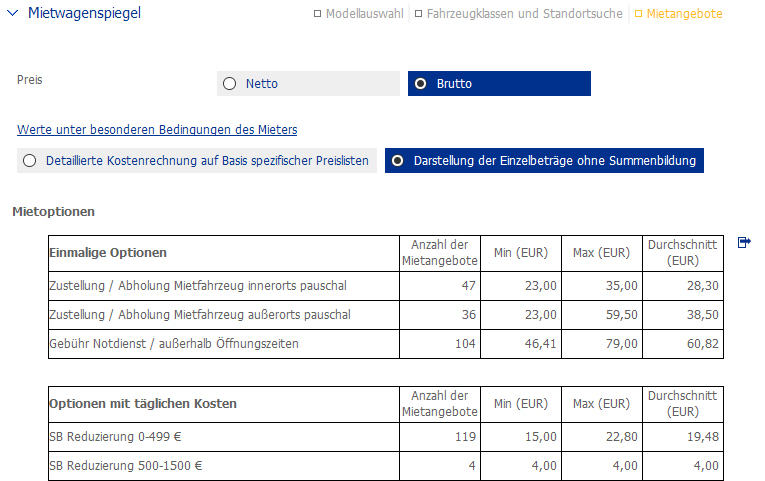Select the Zustellung außerorts pauschal row
Screen dimensions: 765x481
pos(200,315)
